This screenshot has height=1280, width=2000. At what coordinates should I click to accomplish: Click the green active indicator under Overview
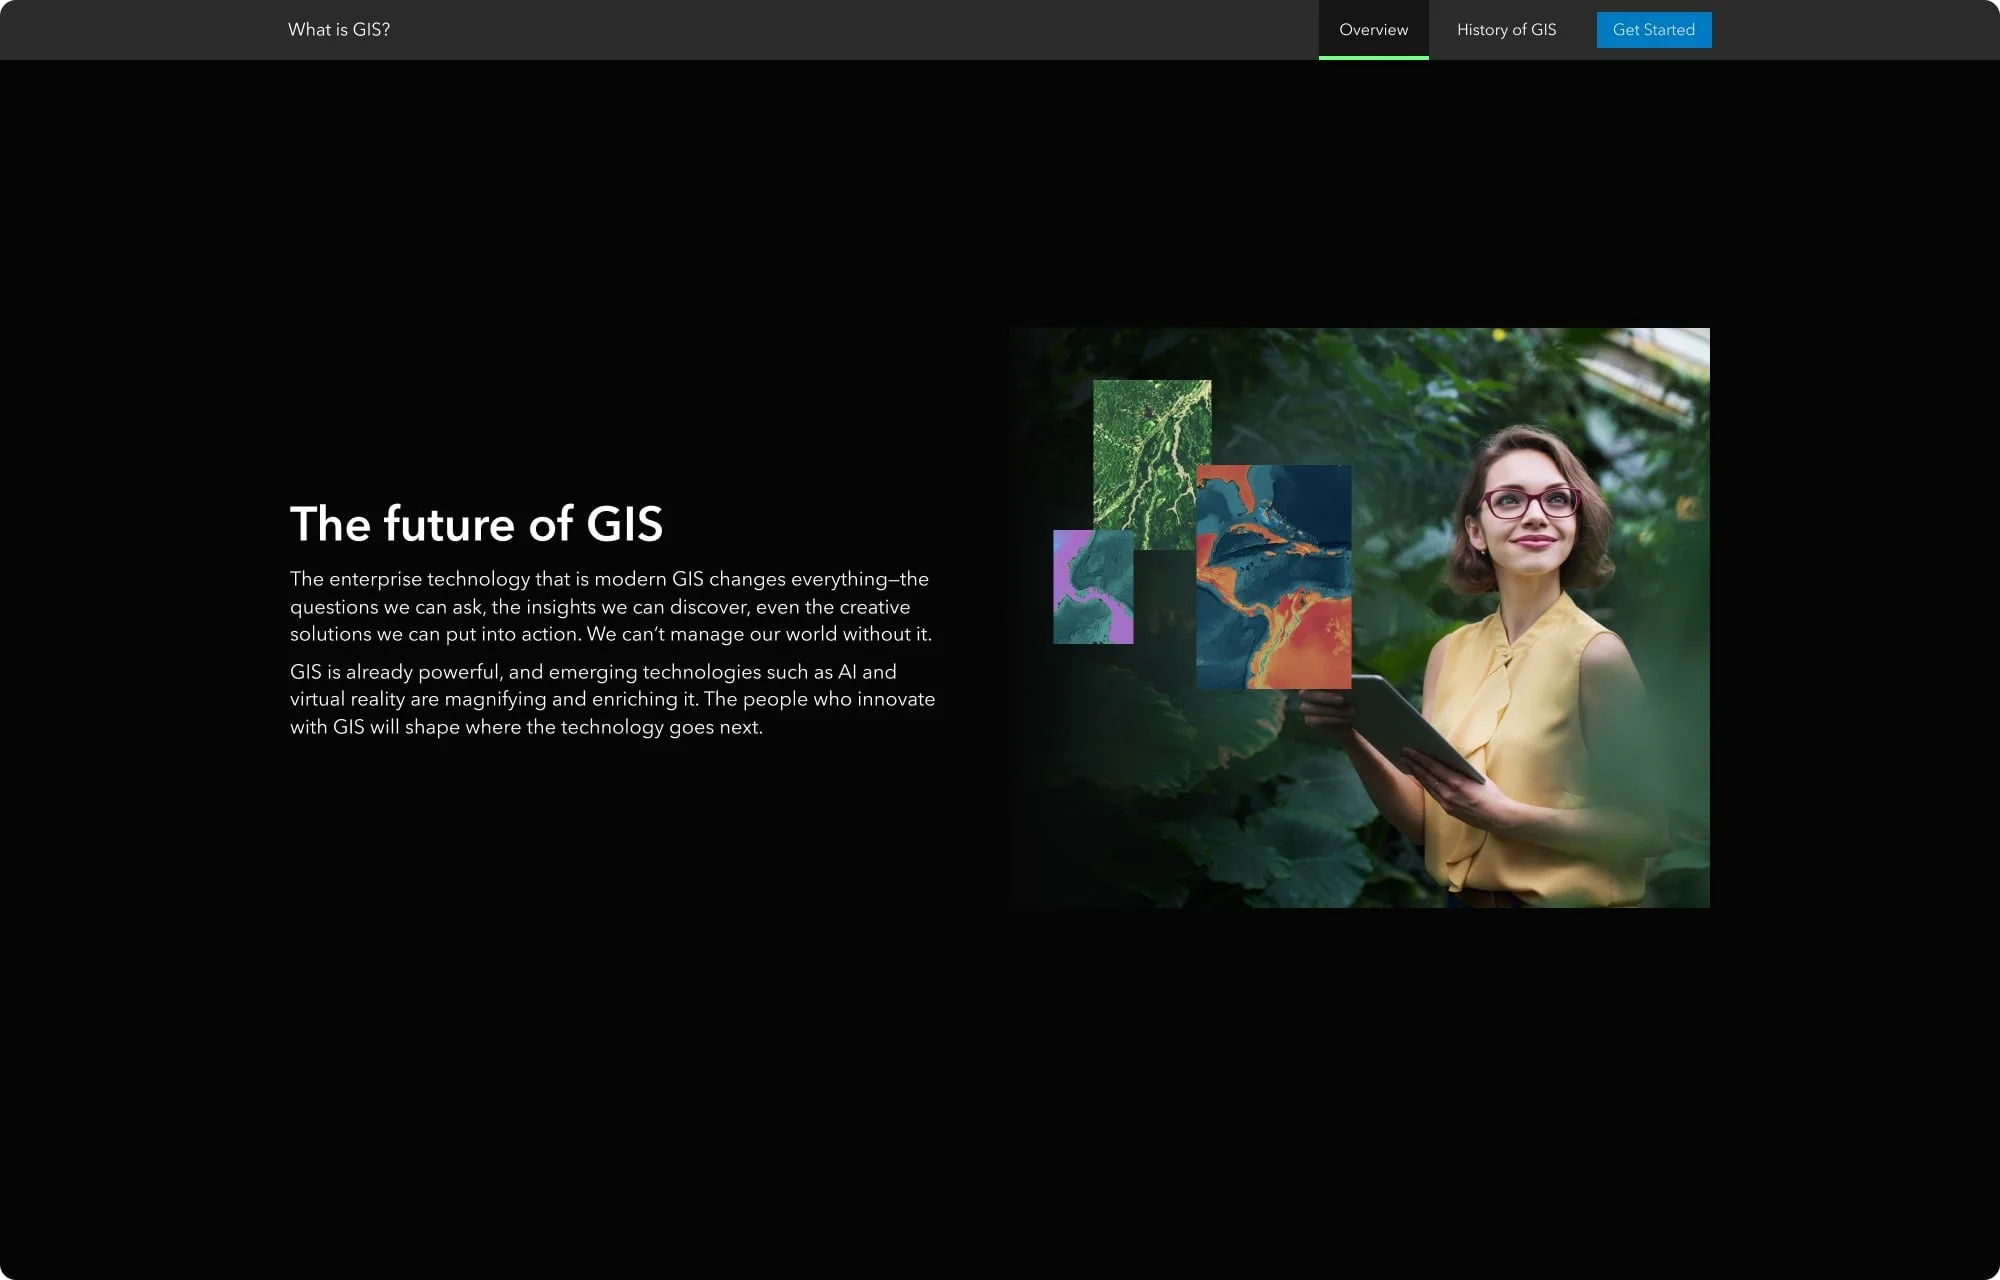click(x=1373, y=57)
